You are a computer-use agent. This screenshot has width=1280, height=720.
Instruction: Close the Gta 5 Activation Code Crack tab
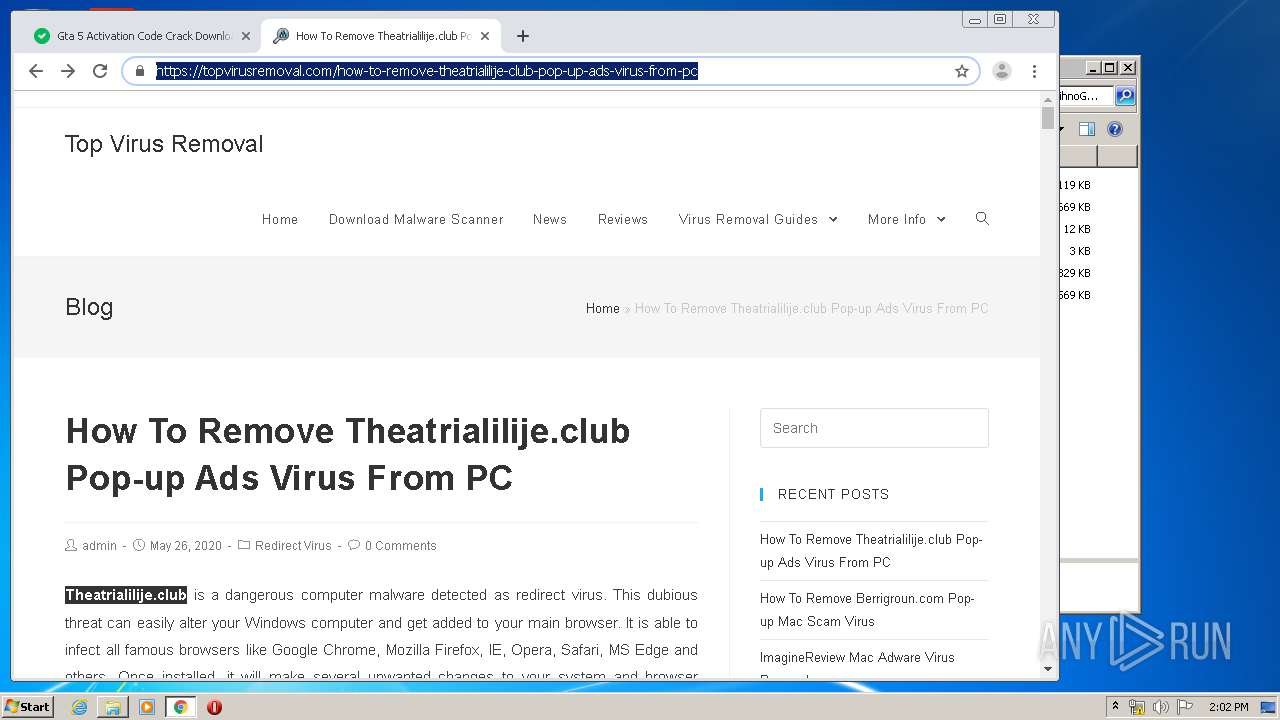[246, 36]
